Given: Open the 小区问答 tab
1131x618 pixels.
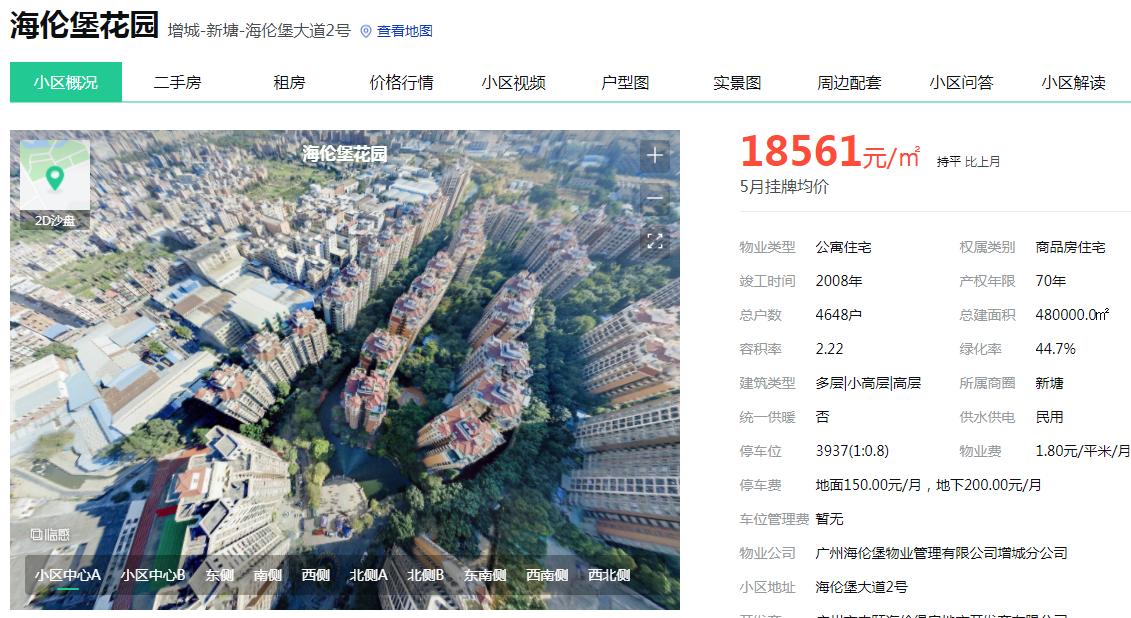Looking at the screenshot, I should 961,82.
